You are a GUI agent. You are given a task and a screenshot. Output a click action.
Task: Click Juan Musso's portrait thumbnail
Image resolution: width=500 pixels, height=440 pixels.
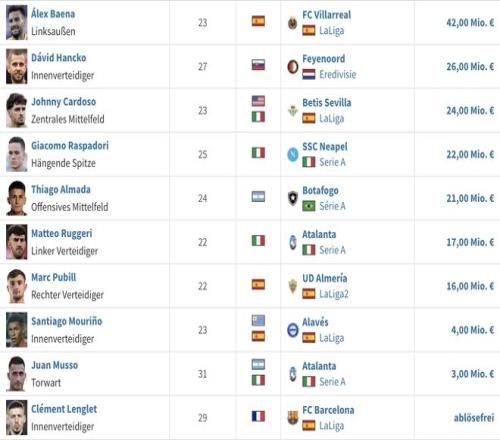click(17, 374)
